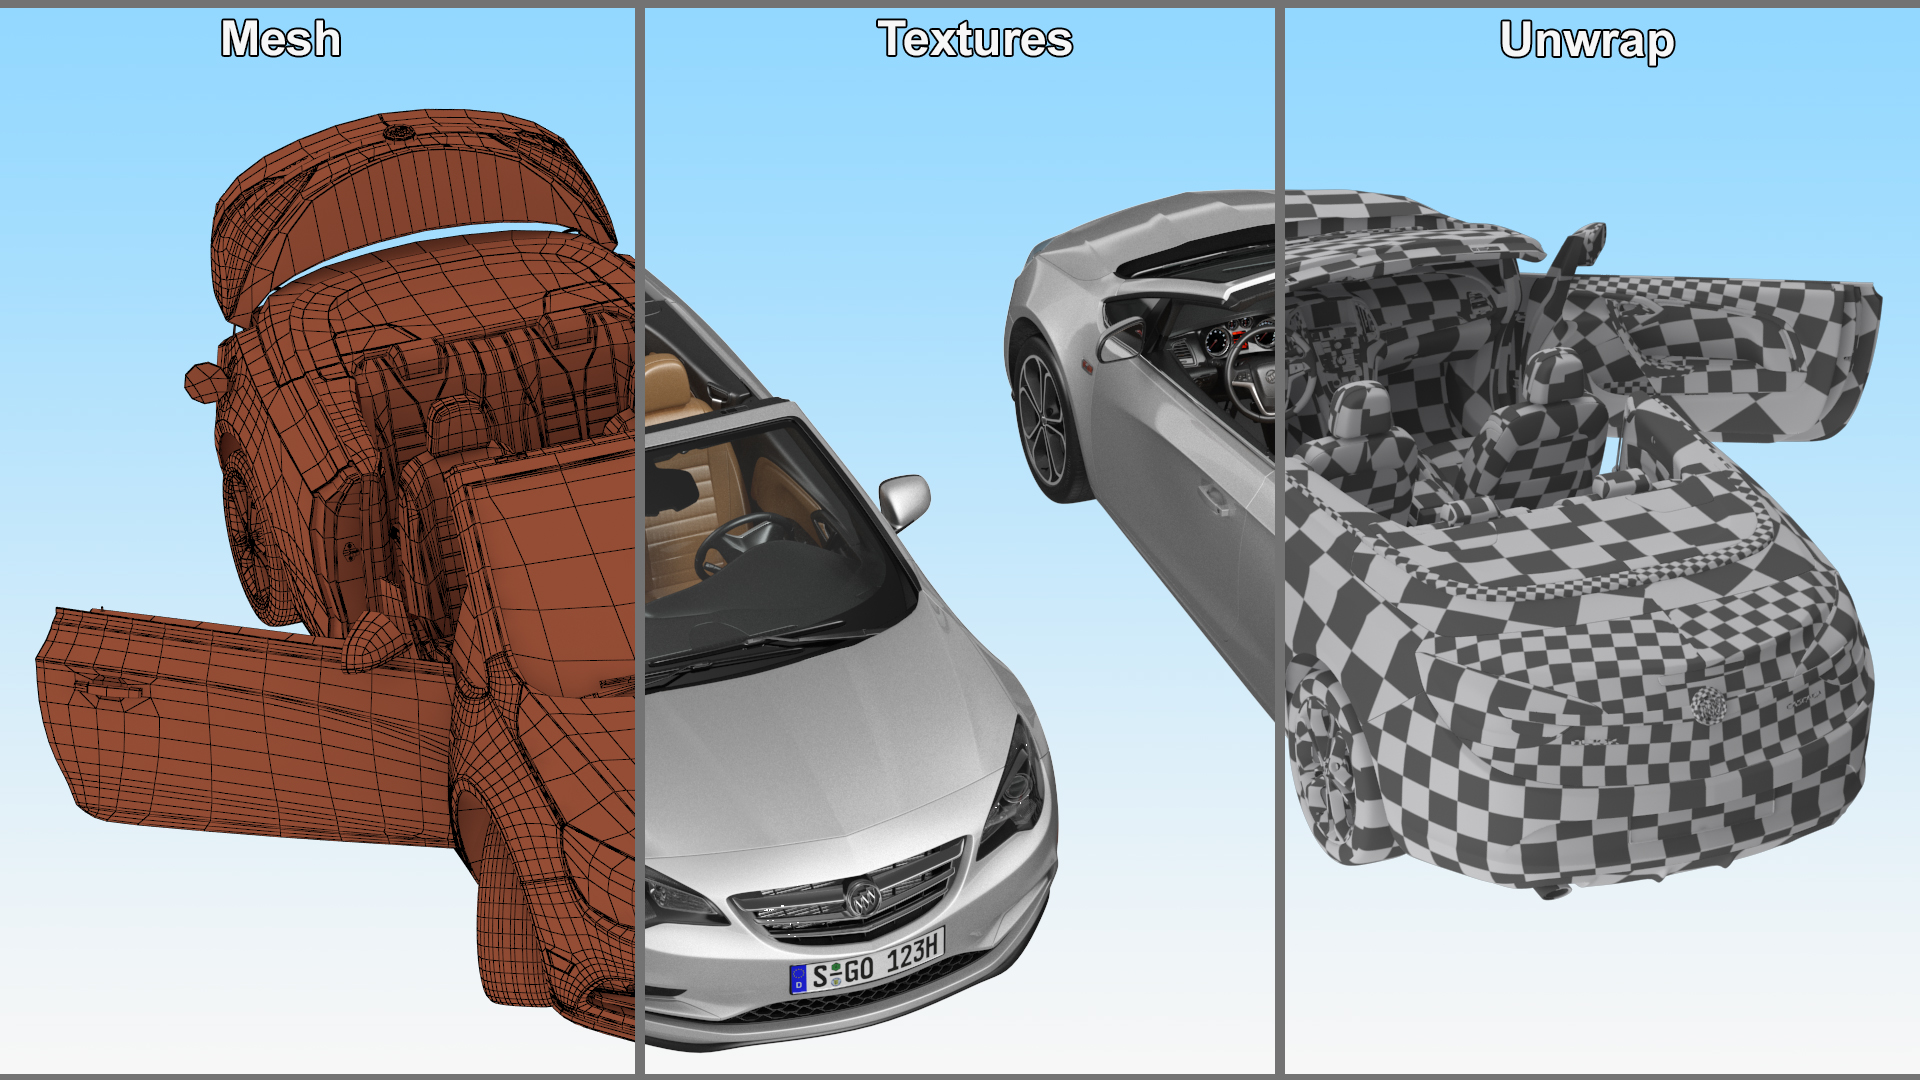Click the Mesh heading label
The height and width of the screenshot is (1080, 1920).
point(281,40)
